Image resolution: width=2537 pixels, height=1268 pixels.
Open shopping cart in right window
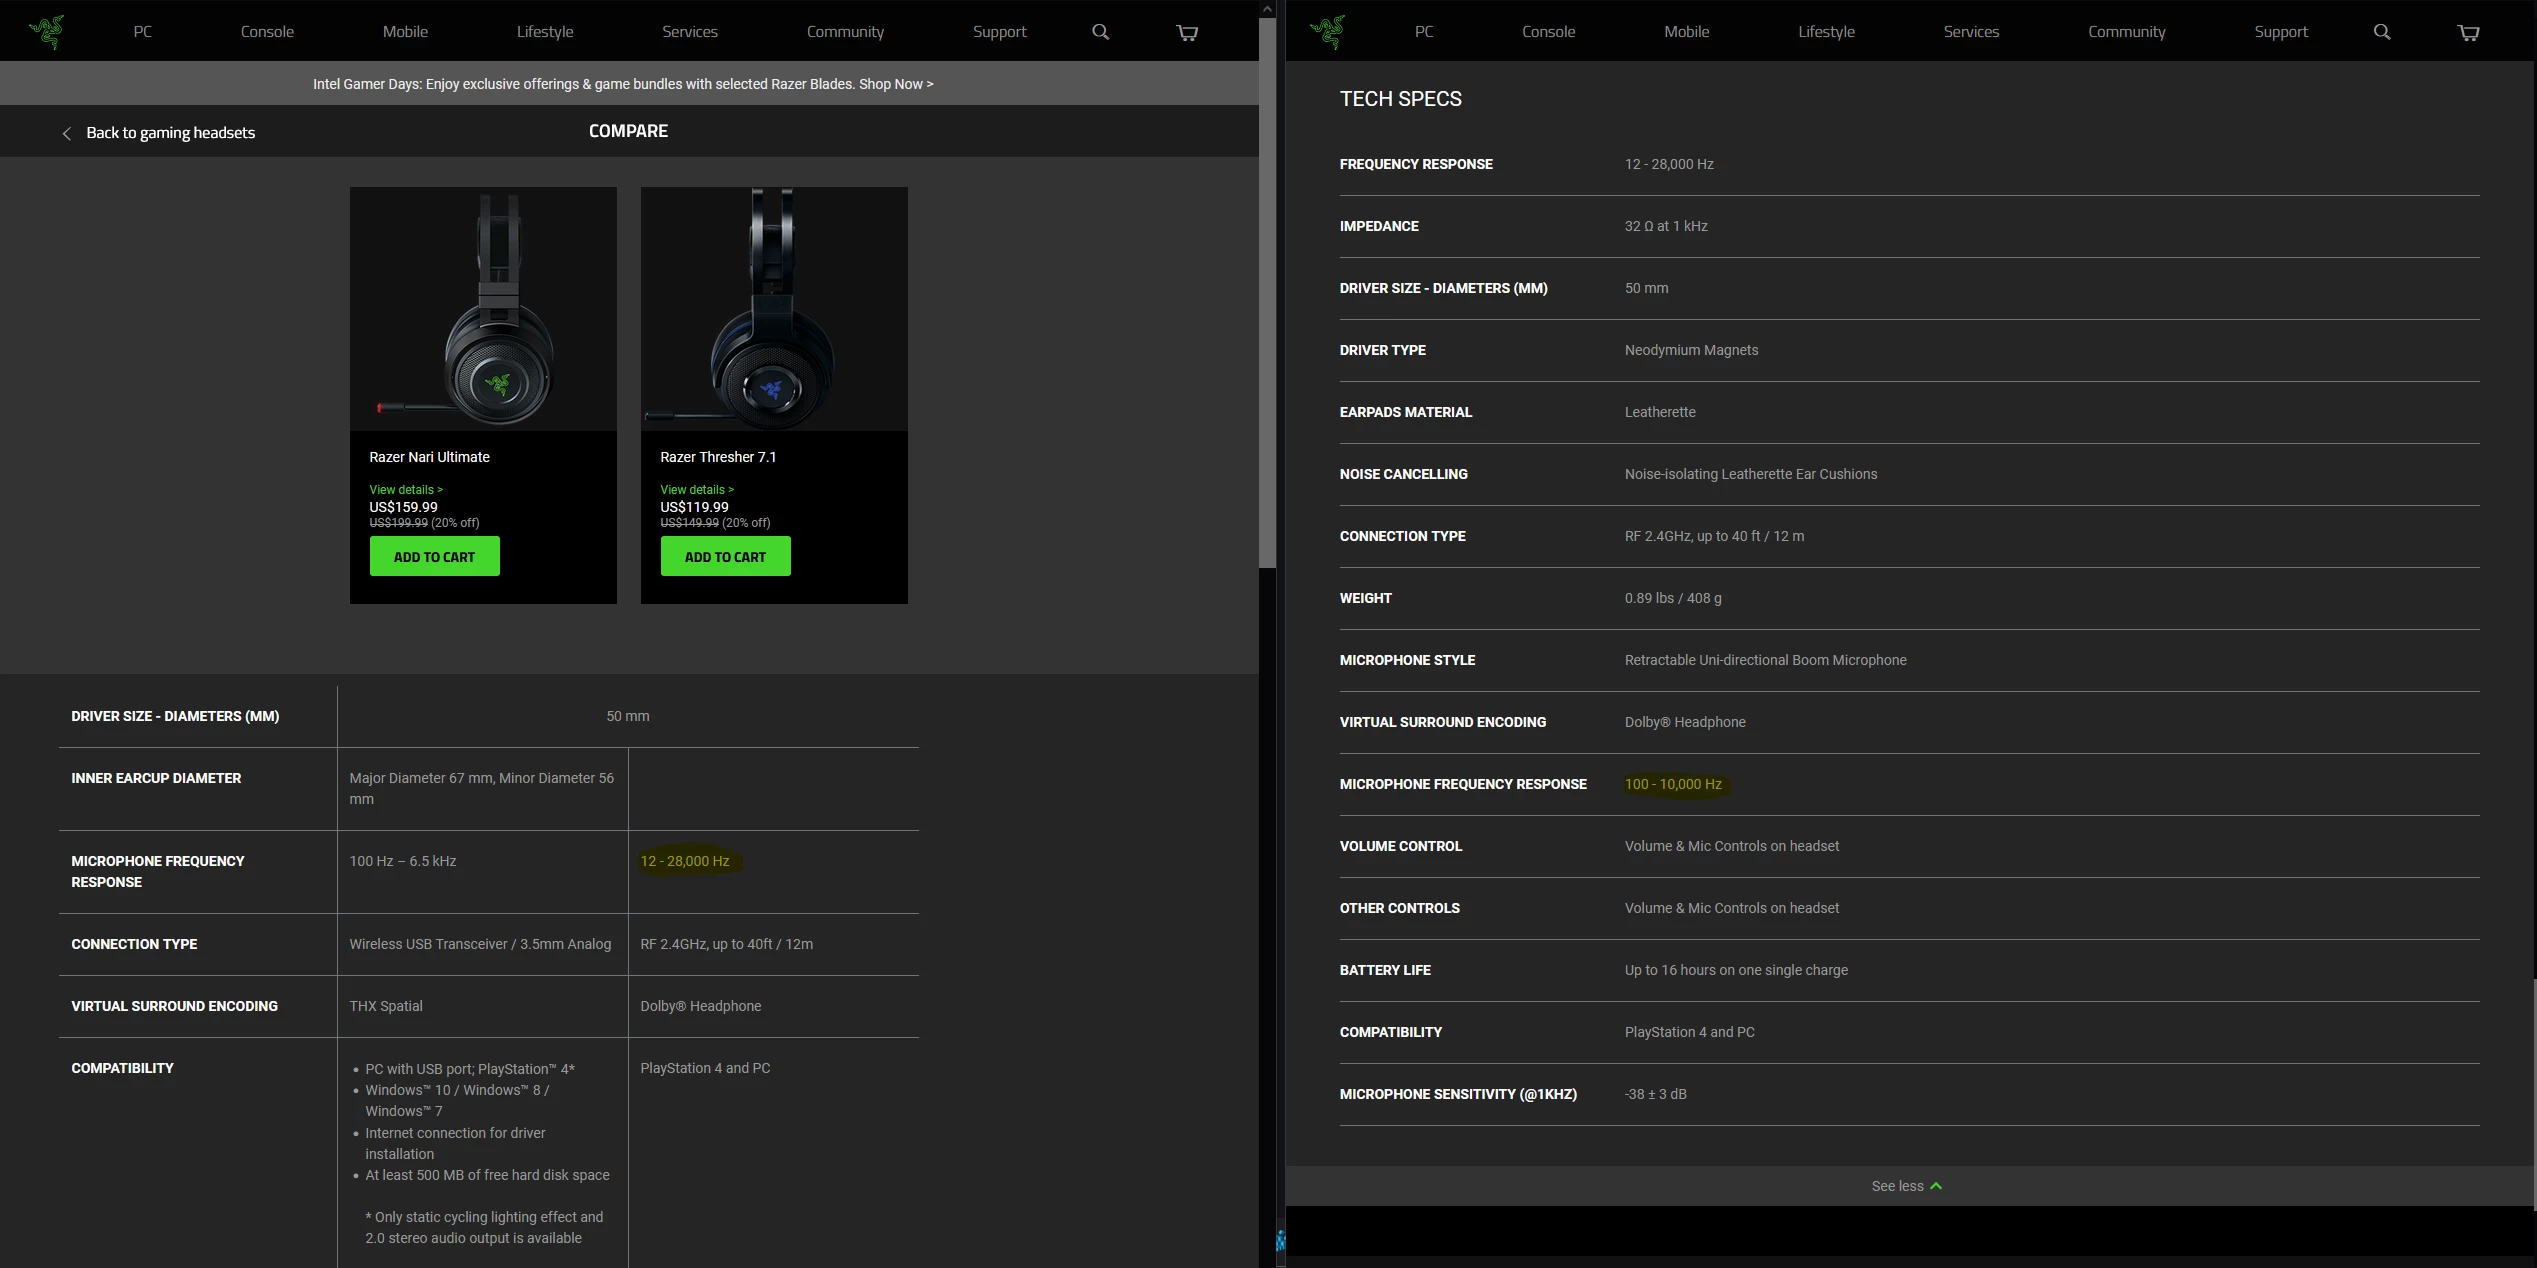click(2468, 33)
